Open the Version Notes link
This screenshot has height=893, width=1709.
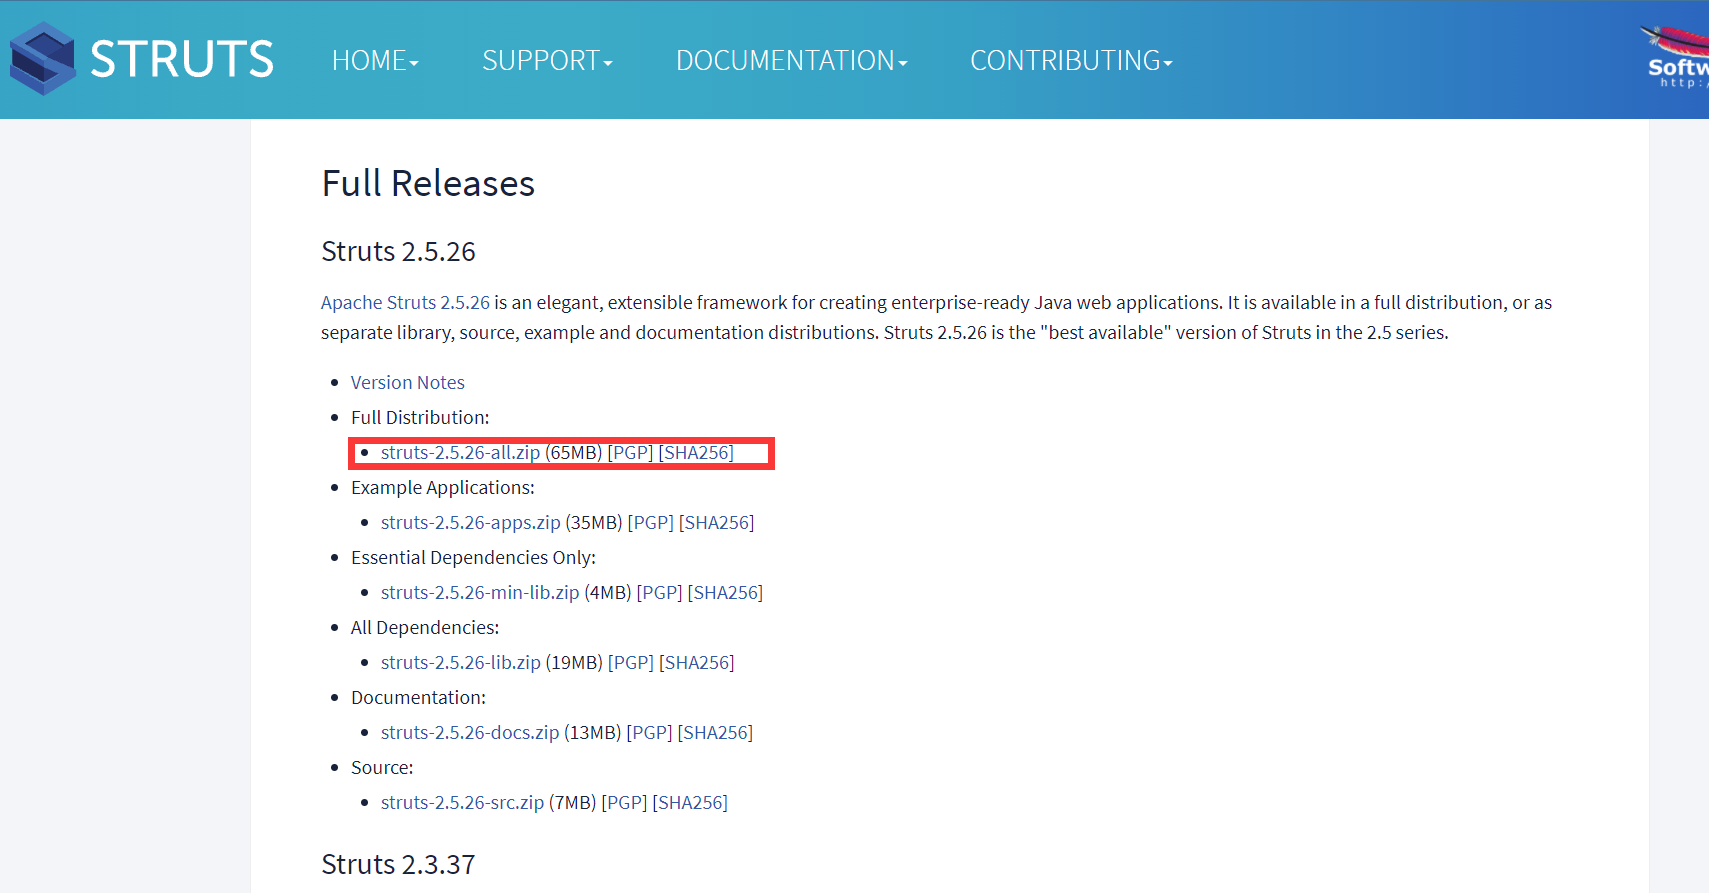click(x=407, y=382)
